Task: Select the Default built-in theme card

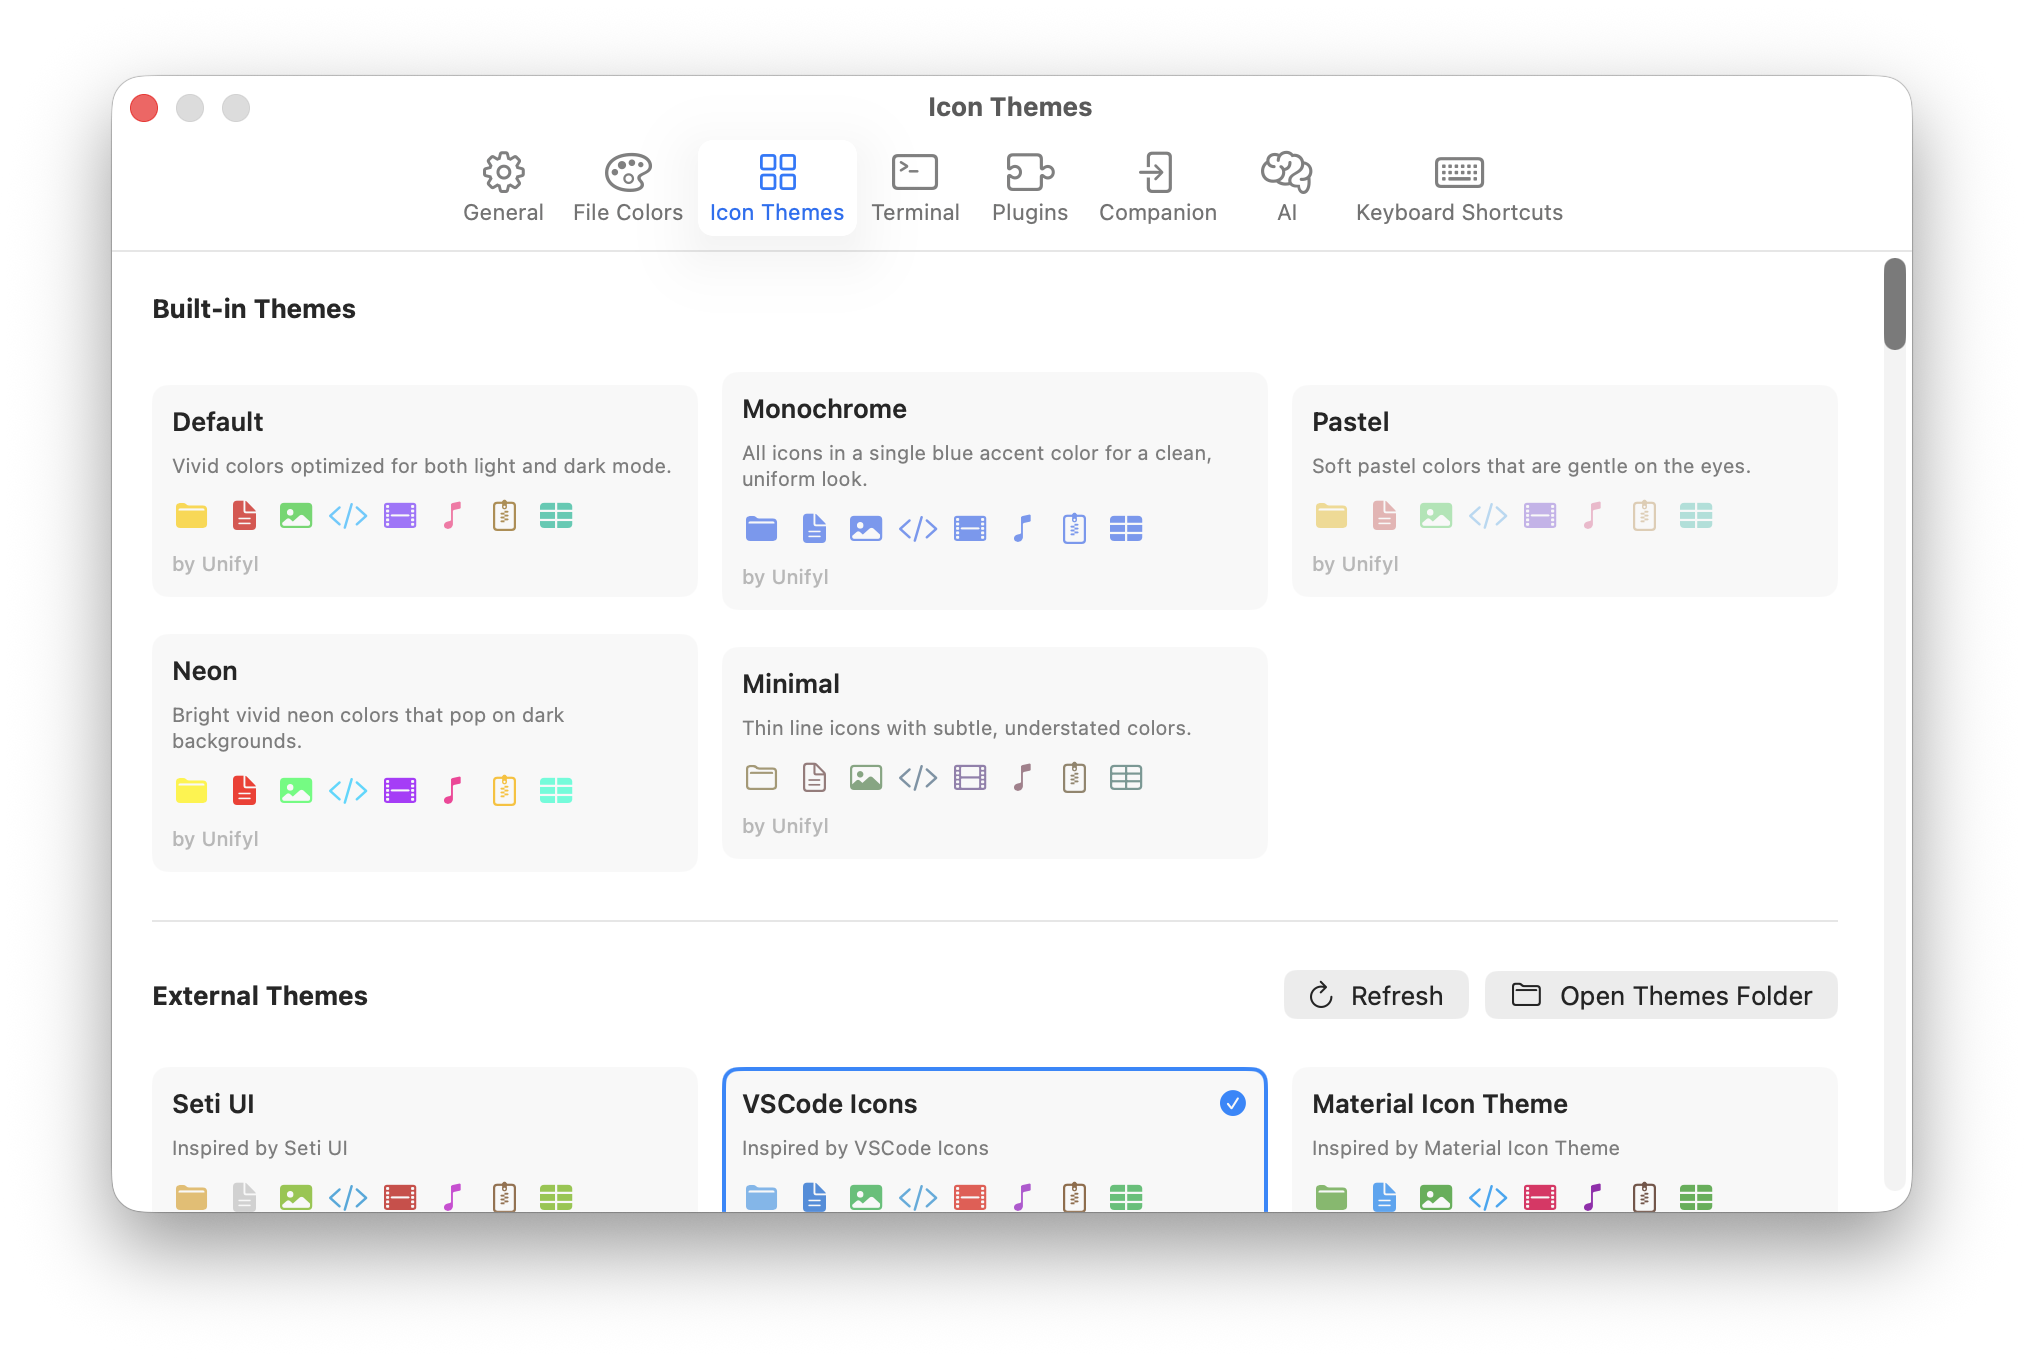Action: [424, 490]
